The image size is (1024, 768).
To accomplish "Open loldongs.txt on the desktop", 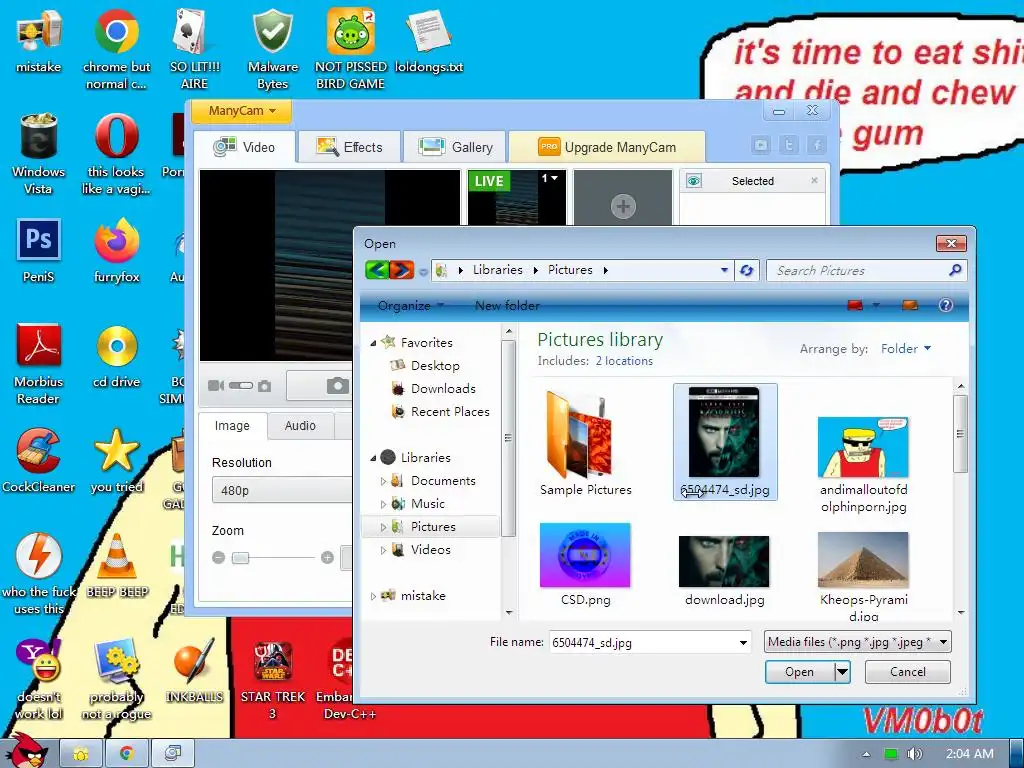I will tap(428, 40).
